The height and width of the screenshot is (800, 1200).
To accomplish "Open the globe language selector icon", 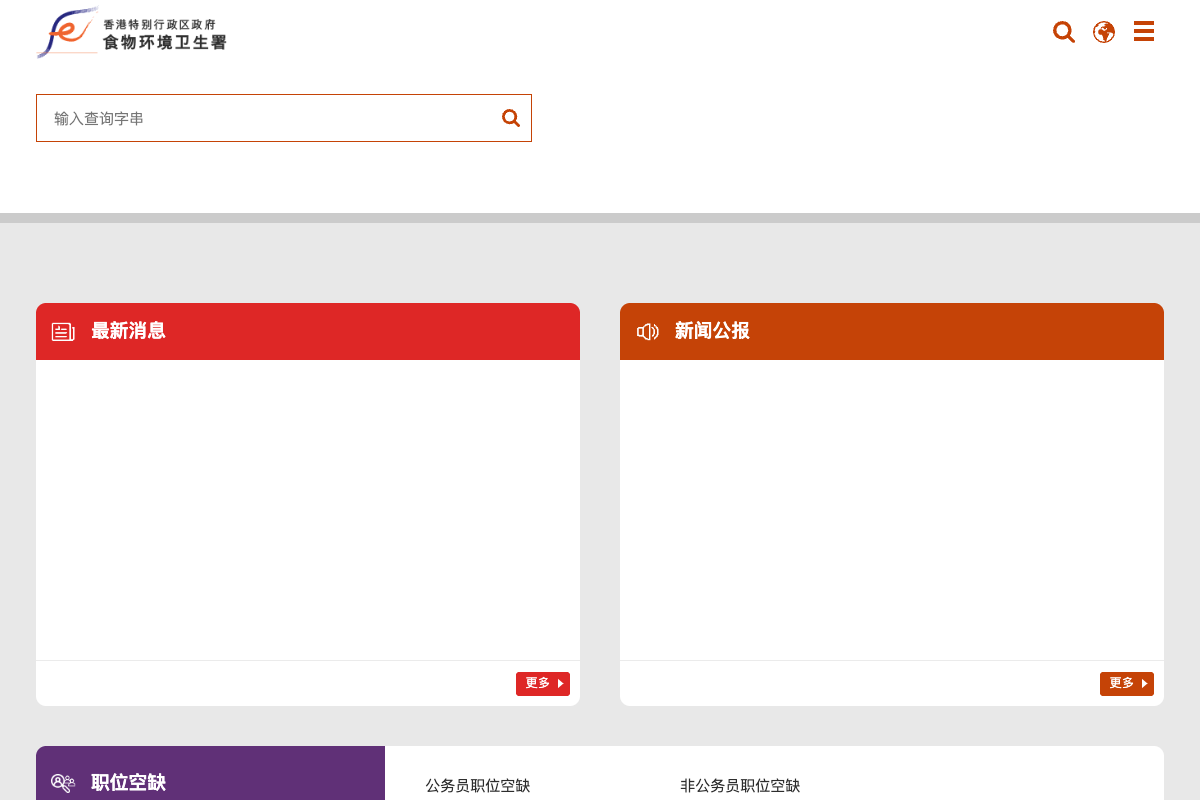I will (x=1104, y=32).
